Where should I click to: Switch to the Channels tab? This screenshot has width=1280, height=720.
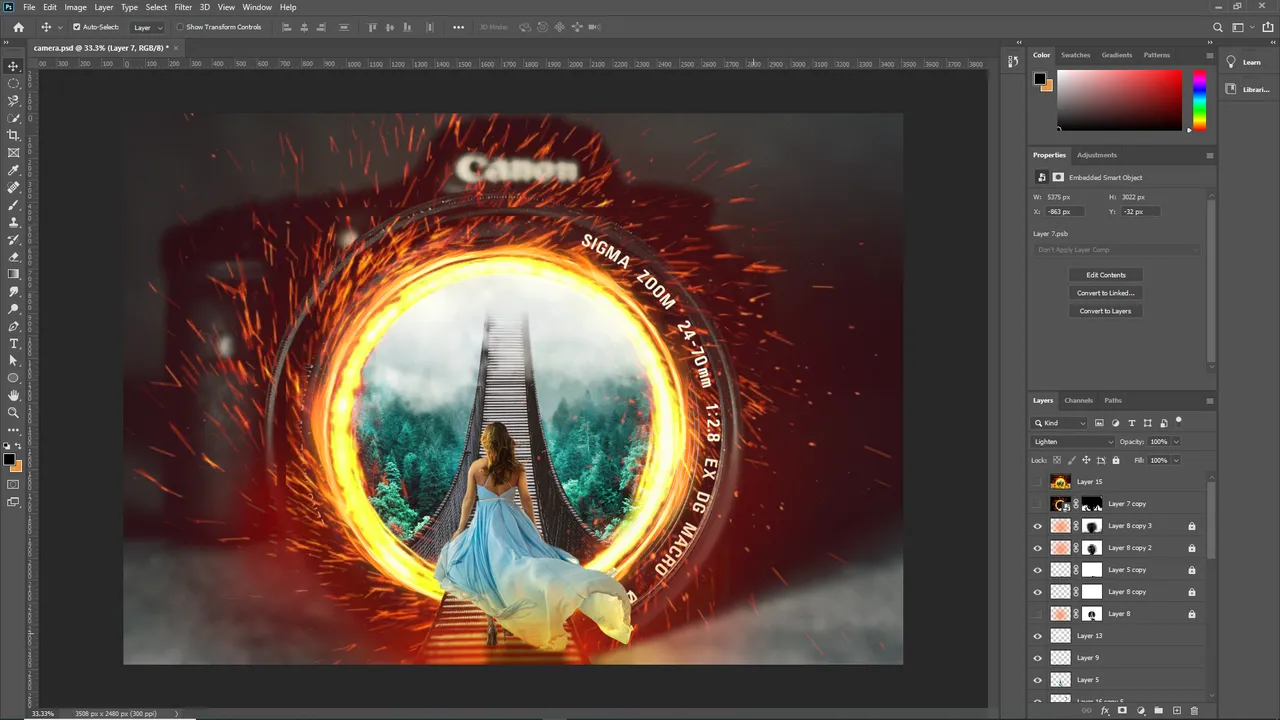(x=1078, y=401)
